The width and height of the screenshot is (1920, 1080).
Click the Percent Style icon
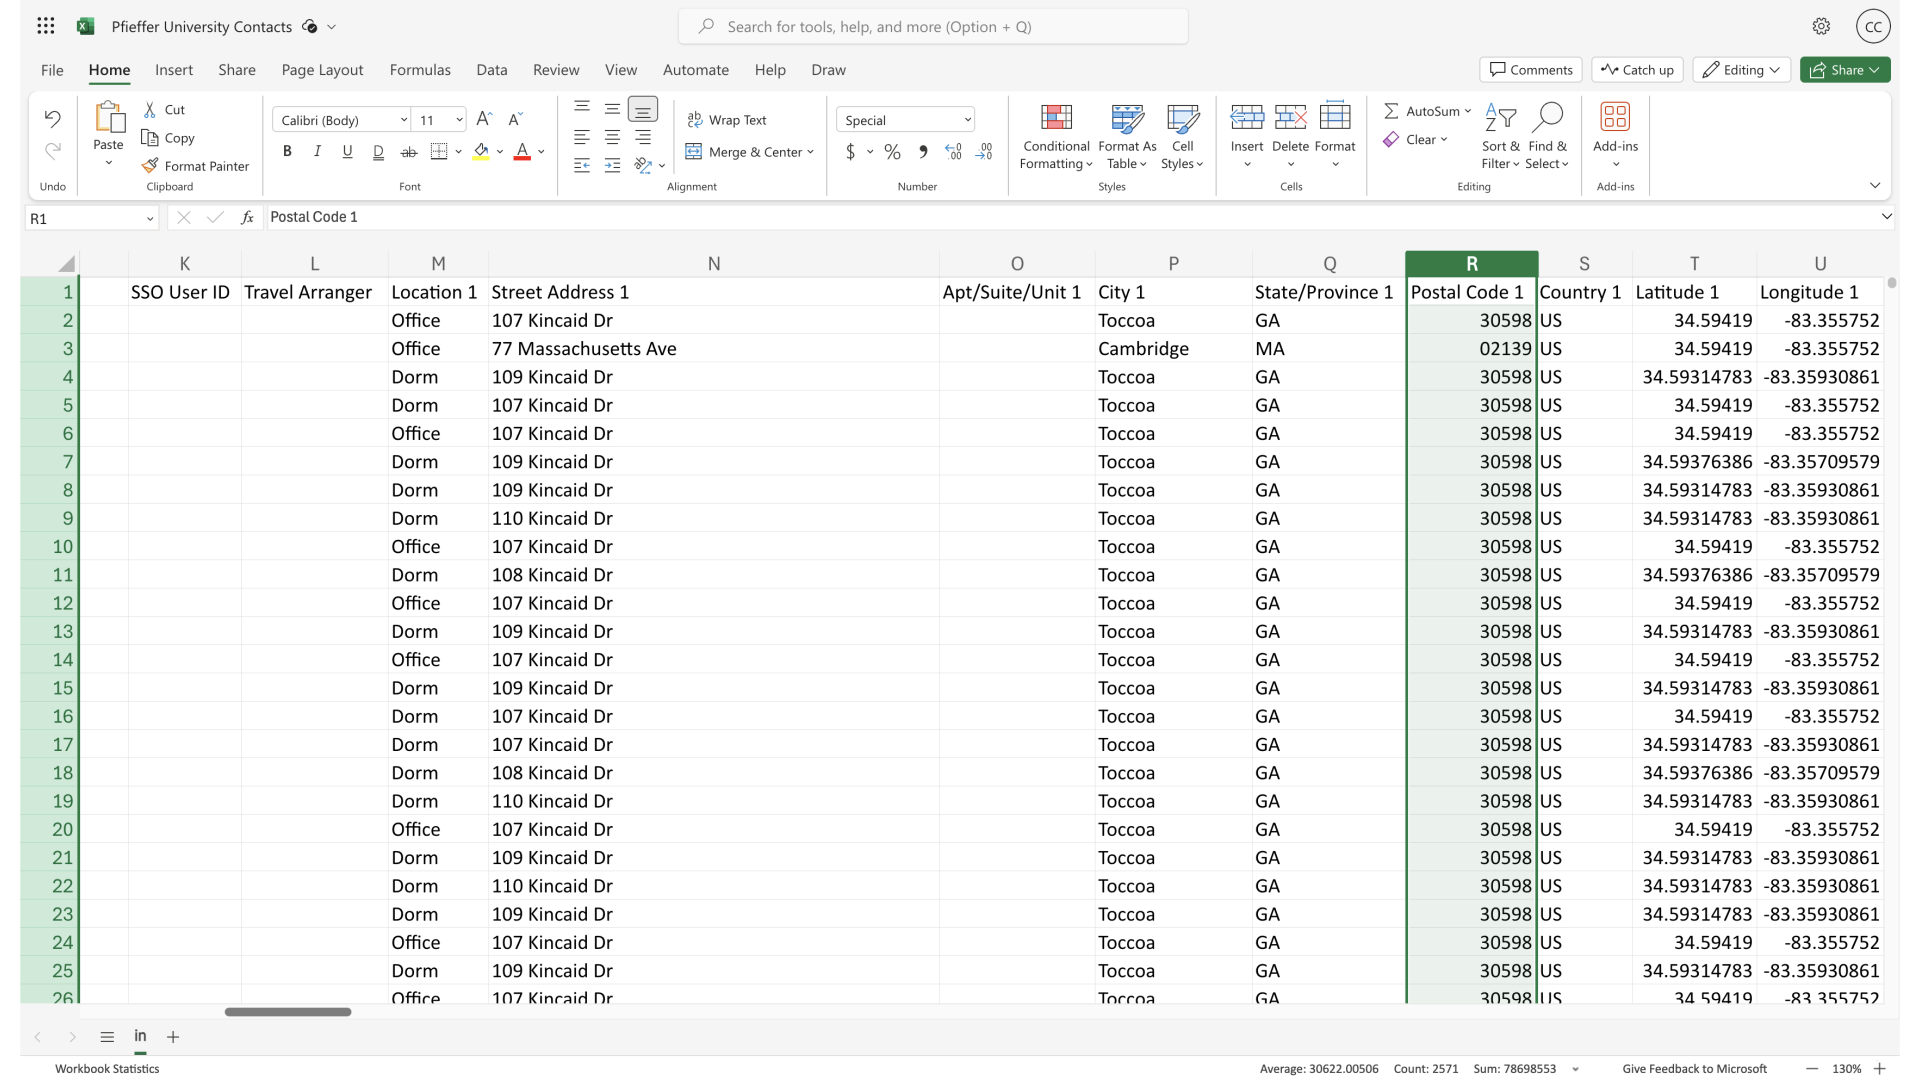[891, 151]
